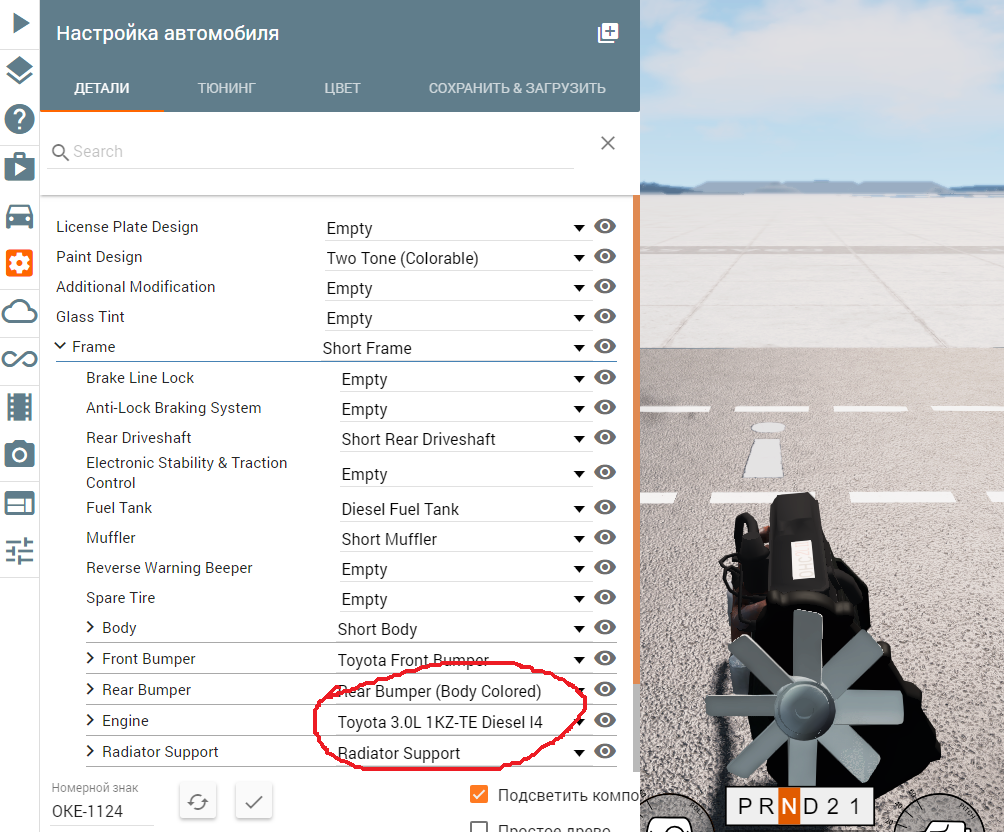Viewport: 1004px width, 832px height.
Task: Toggle visibility eye for Additional Modification
Action: point(605,286)
